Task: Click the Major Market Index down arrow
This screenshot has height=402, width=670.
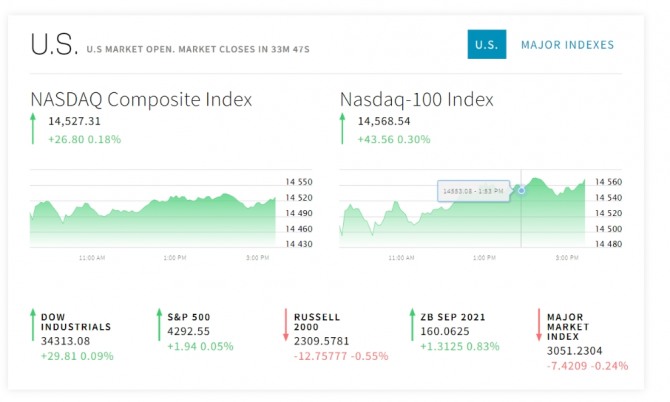Action: coord(538,325)
